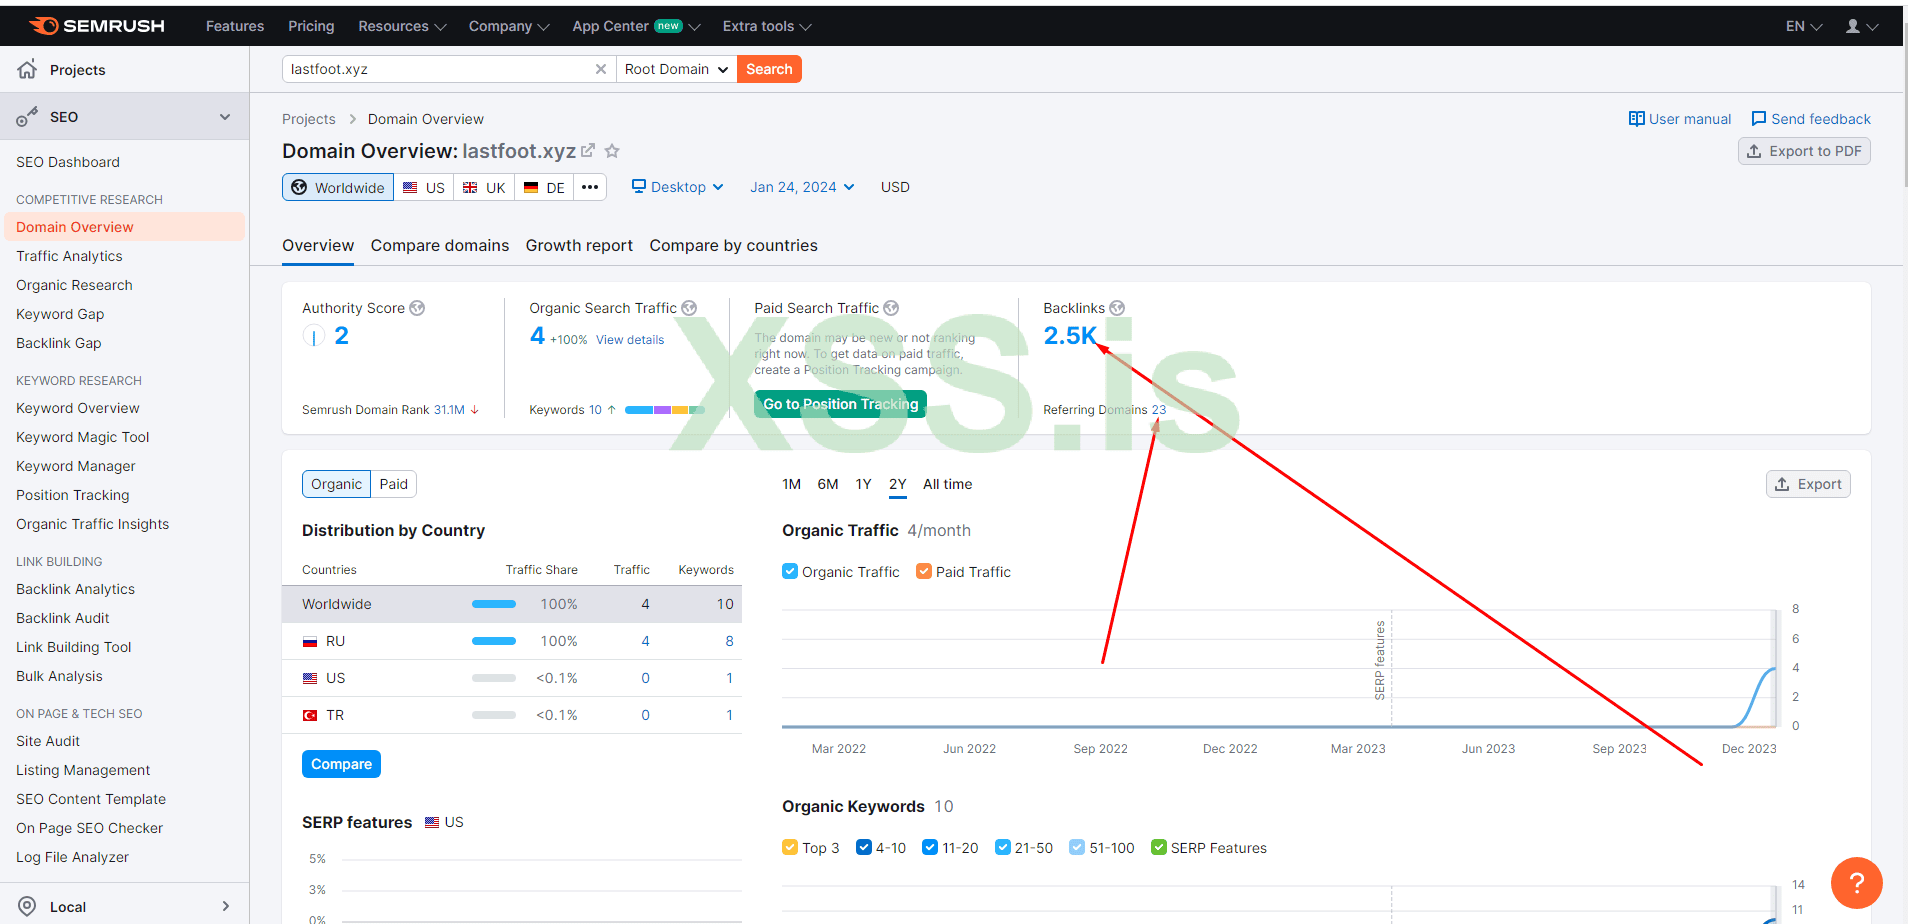1908x924 pixels.
Task: Toggle the Top 3 keywords checkbox
Action: click(x=790, y=847)
